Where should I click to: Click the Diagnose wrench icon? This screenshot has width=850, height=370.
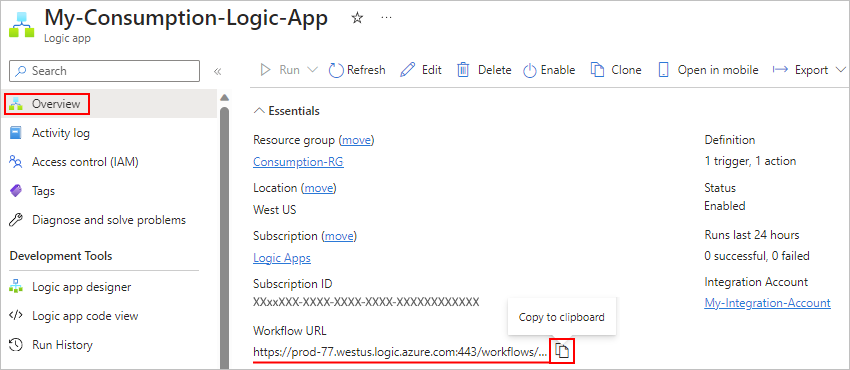pyautogui.click(x=16, y=220)
